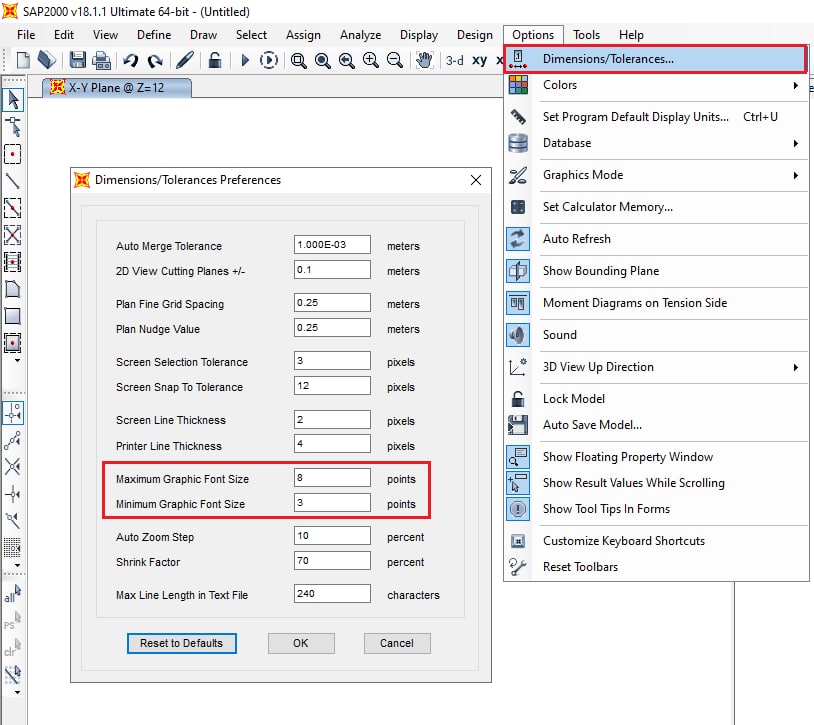Screen dimensions: 814x725
Task: Select the pointer tool in left toolbar
Action: (13, 100)
